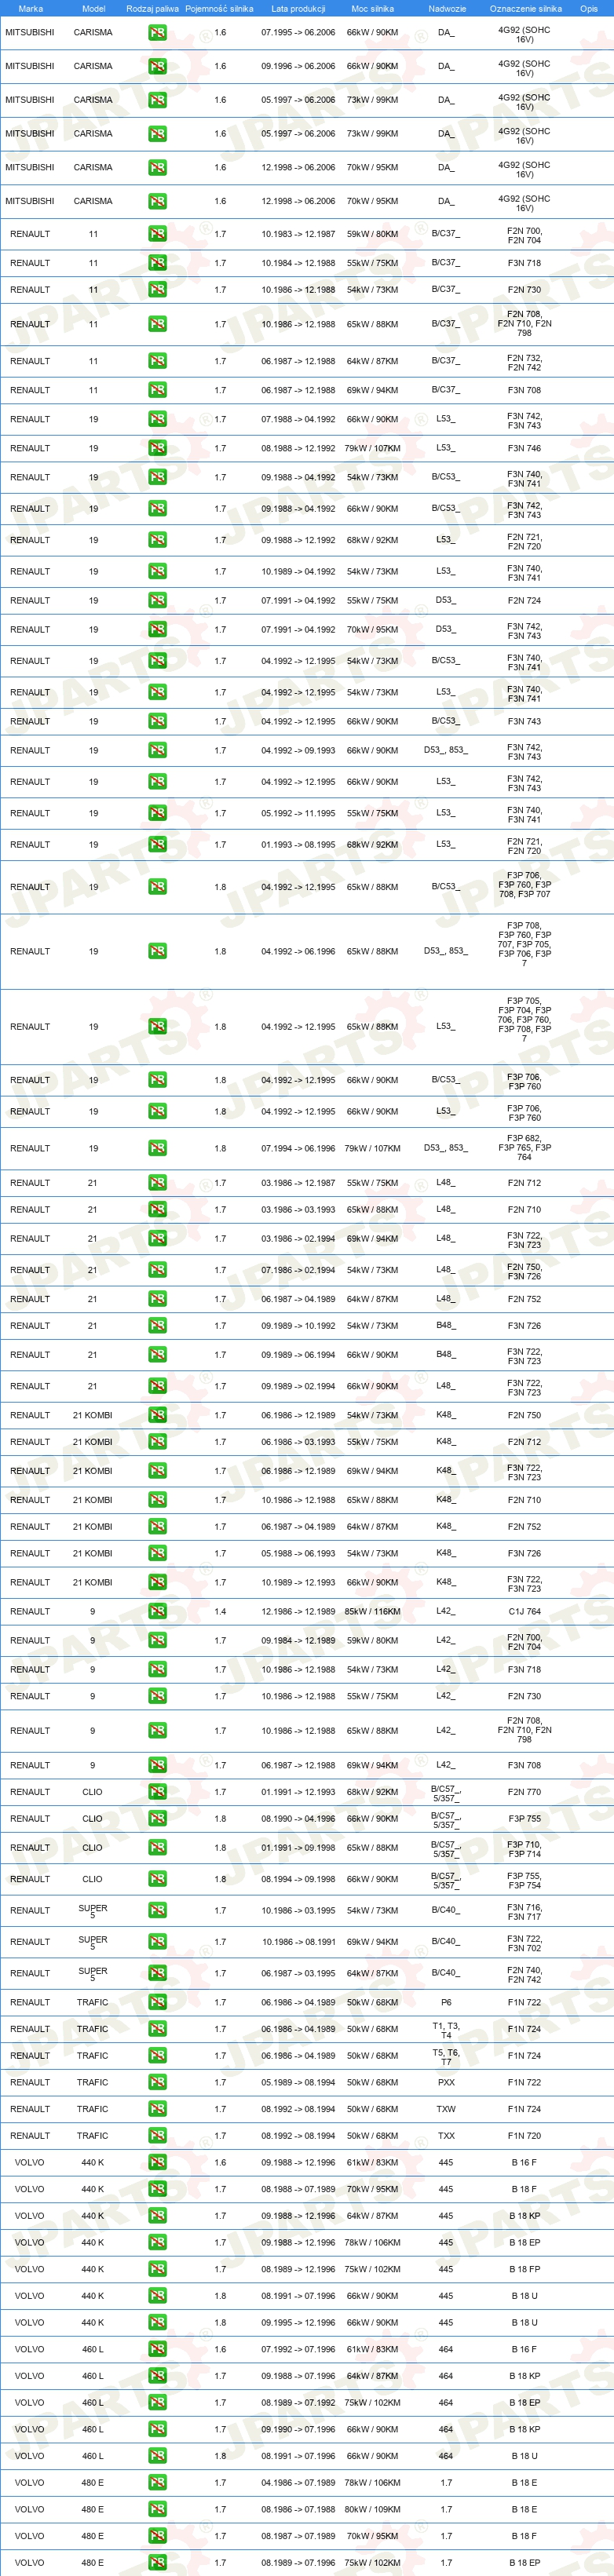This screenshot has height=2576, width=614.
Task: Select the 'F3P 682, F3P 765, F3P 764' cell
Action: (524, 1148)
